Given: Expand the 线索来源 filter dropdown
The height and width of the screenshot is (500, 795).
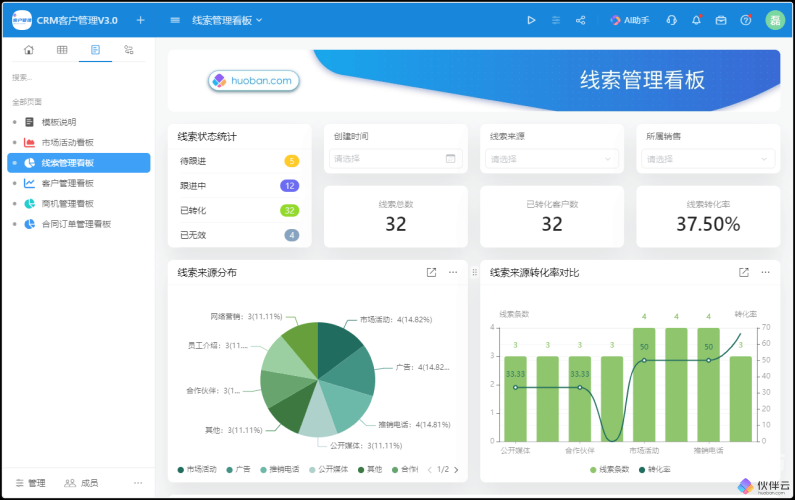Looking at the screenshot, I should click(x=552, y=158).
